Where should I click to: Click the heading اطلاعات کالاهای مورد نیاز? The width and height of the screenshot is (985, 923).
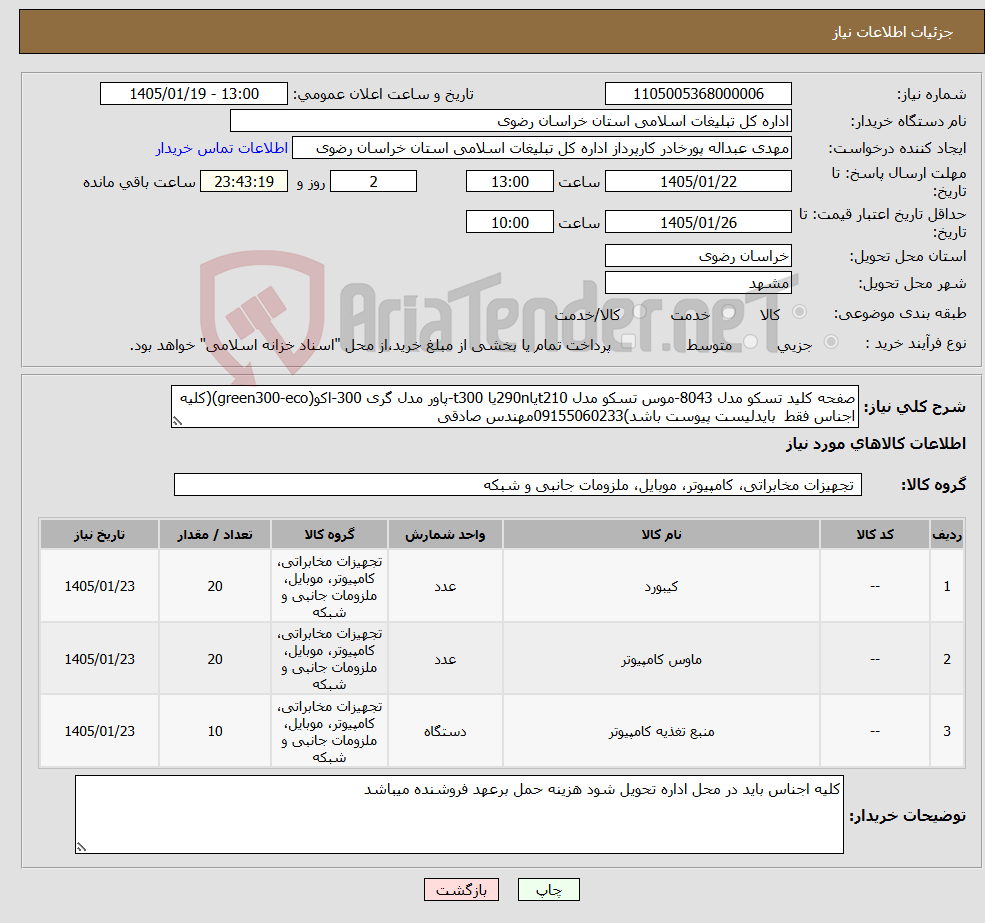coord(876,444)
